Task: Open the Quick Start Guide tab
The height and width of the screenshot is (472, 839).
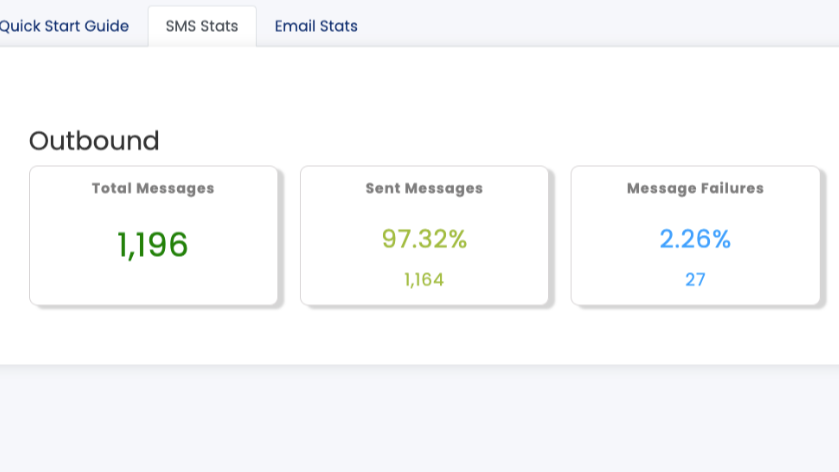Action: [x=64, y=26]
